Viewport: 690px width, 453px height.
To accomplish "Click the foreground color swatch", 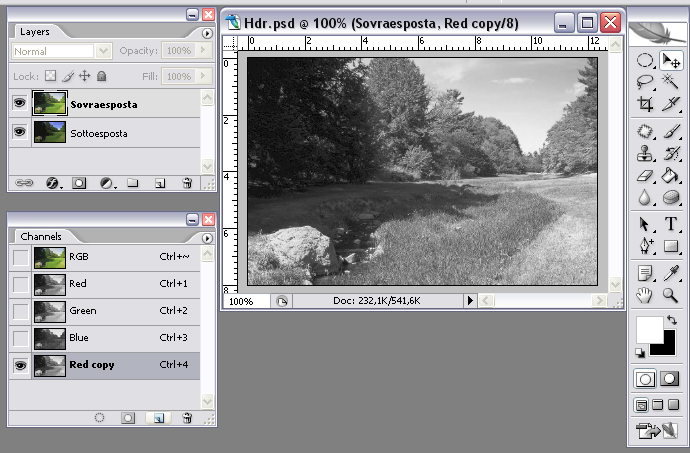I will click(649, 327).
